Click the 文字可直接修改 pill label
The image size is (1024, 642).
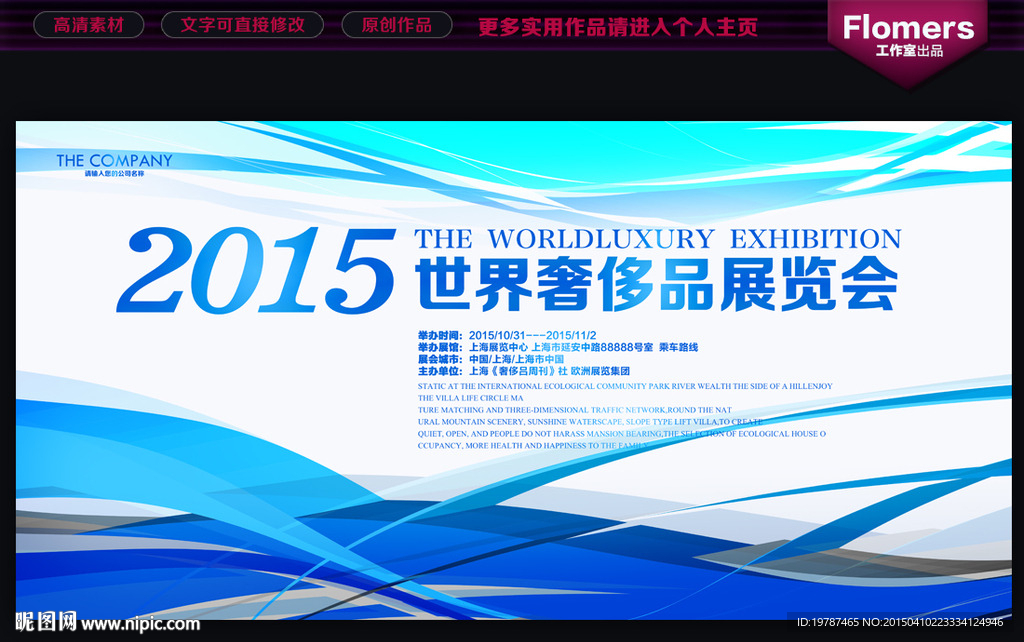(242, 25)
